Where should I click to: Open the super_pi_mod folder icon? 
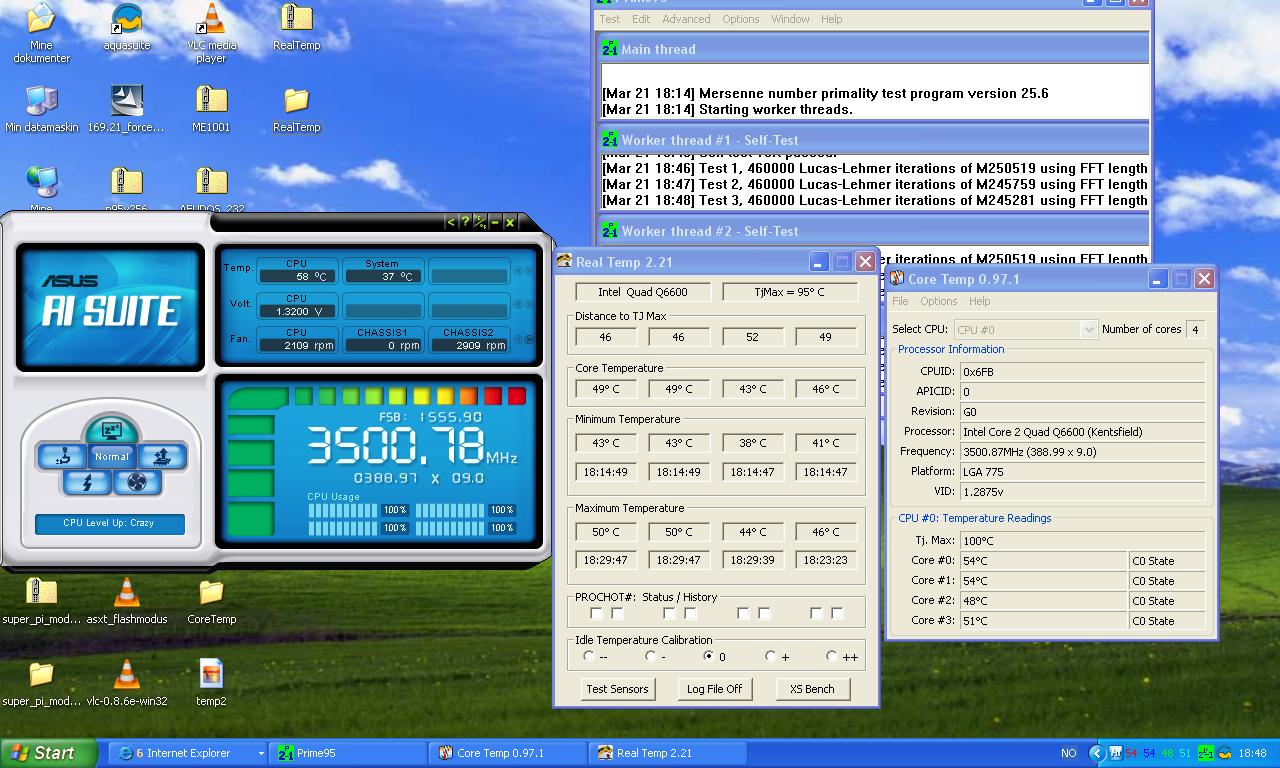click(41, 683)
